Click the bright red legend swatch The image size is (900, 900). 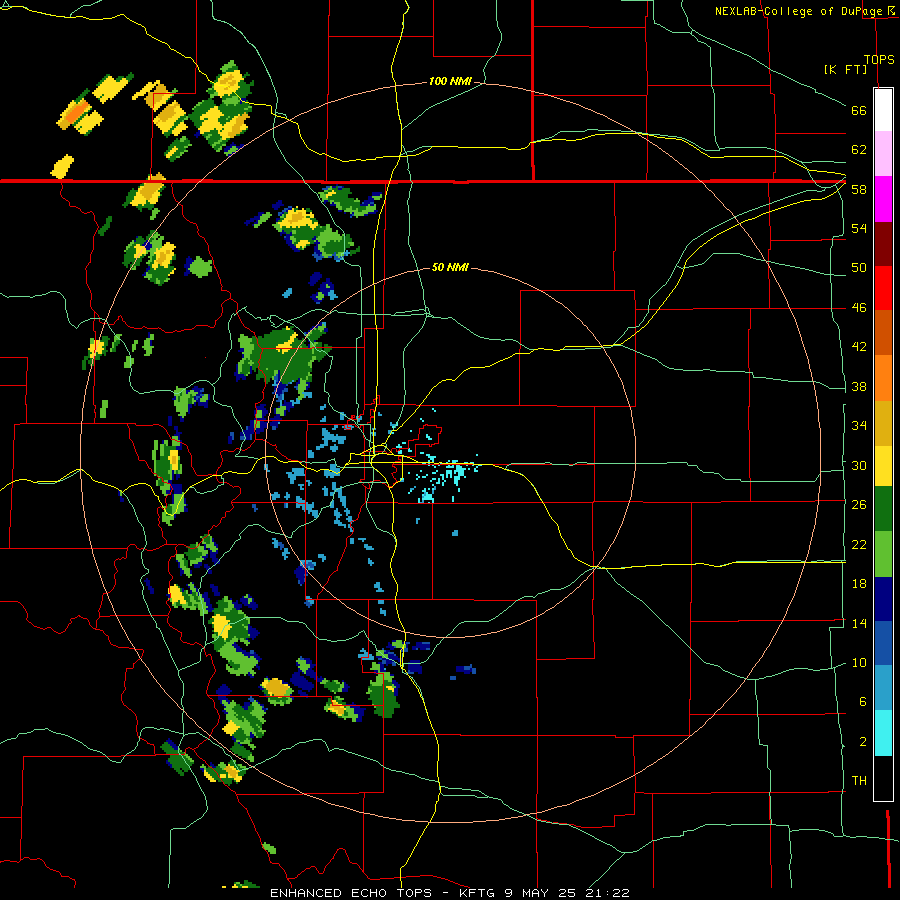tap(883, 288)
